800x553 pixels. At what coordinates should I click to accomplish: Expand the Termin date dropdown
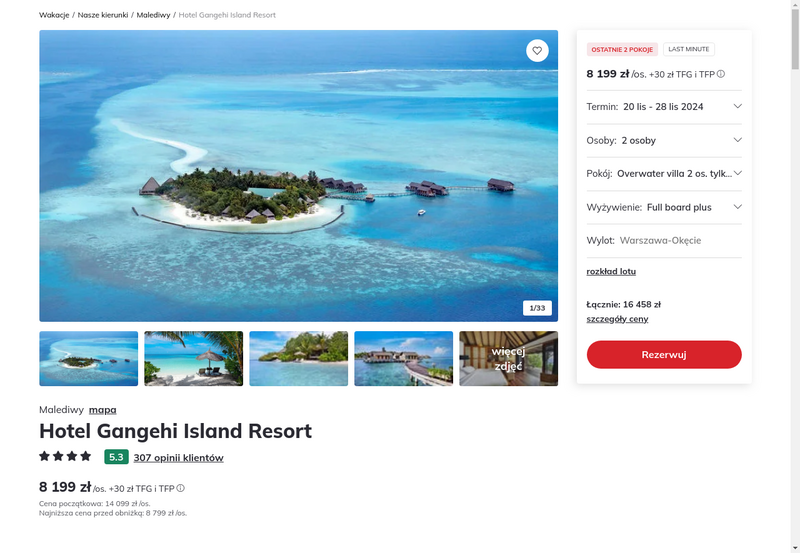[x=664, y=107]
